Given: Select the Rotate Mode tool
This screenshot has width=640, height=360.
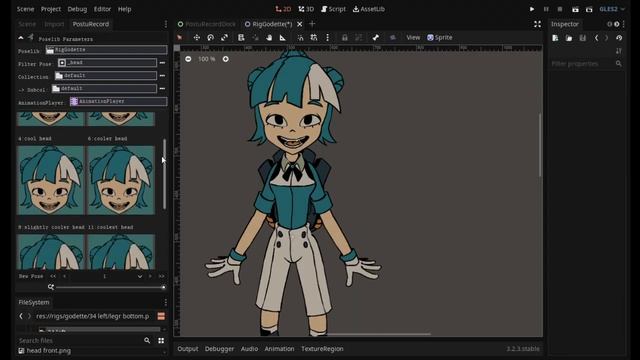Looking at the screenshot, I should pyautogui.click(x=211, y=38).
